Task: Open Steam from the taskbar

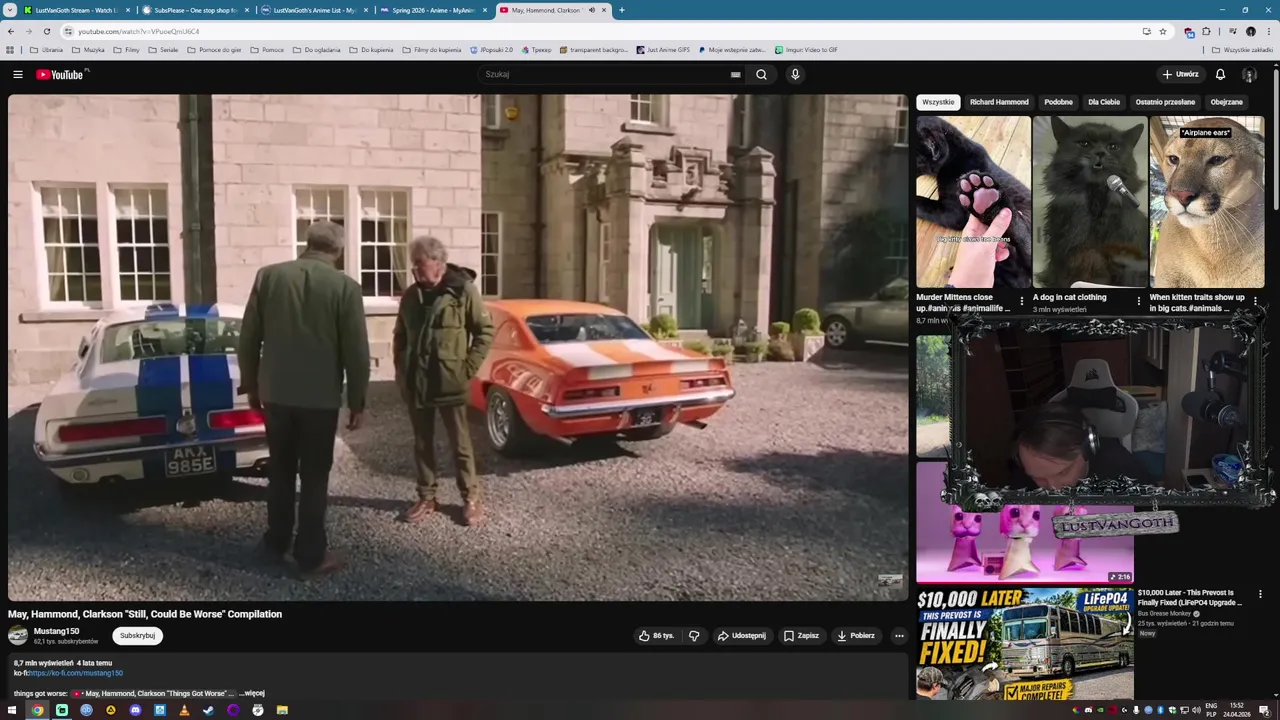Action: [208, 710]
